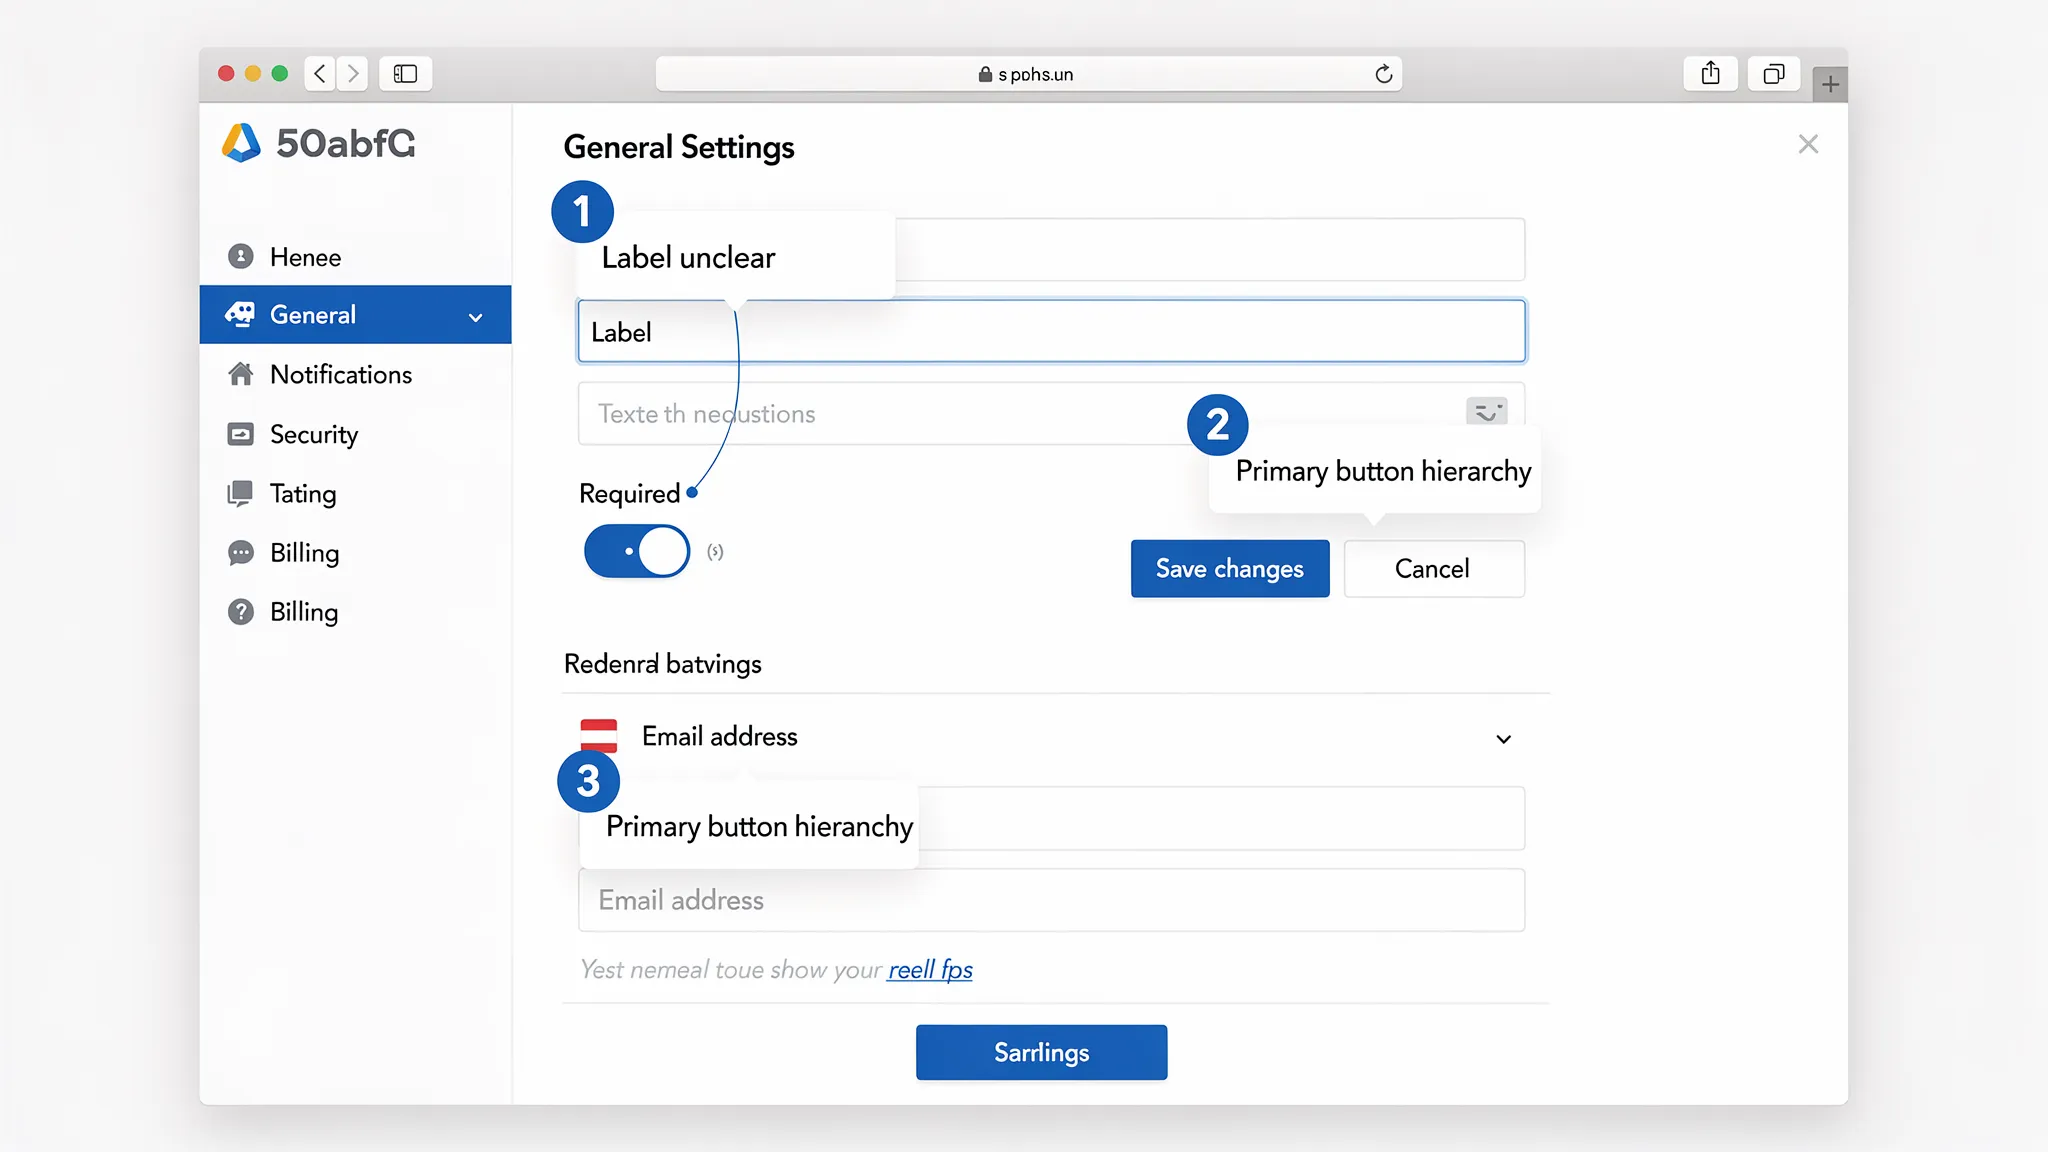2048x1152 pixels.
Task: Select the General chat icon in the sidebar
Action: tap(241, 314)
